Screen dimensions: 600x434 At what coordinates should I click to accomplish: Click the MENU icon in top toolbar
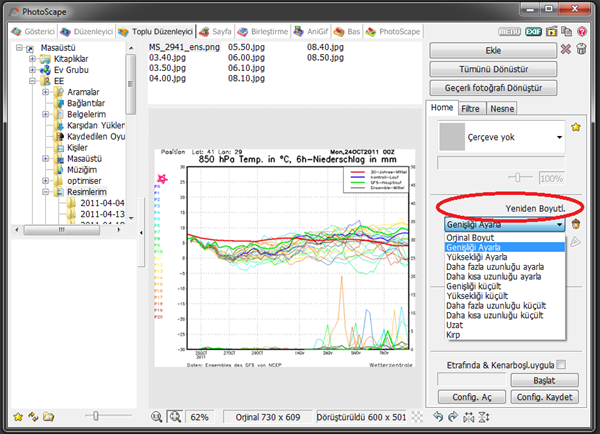[510, 33]
